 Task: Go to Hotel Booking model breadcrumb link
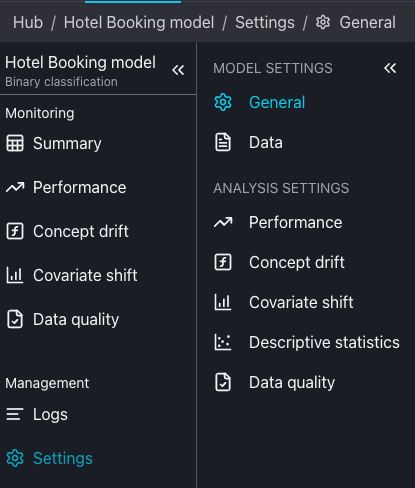pyautogui.click(x=139, y=23)
